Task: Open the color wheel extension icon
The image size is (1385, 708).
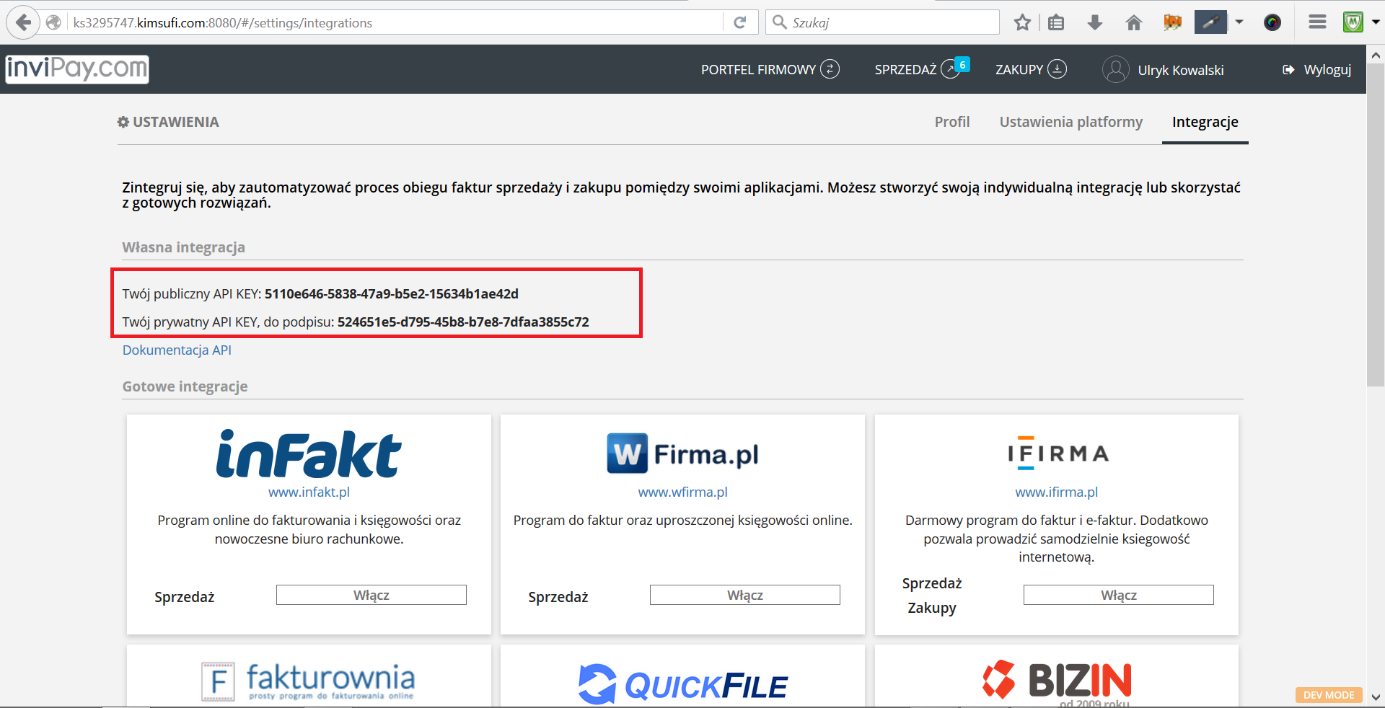Action: (1272, 22)
